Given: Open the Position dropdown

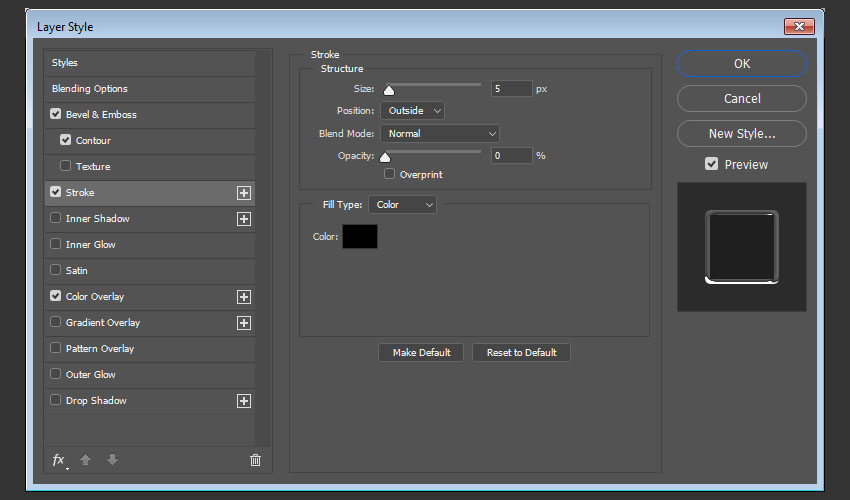Looking at the screenshot, I should pos(412,111).
